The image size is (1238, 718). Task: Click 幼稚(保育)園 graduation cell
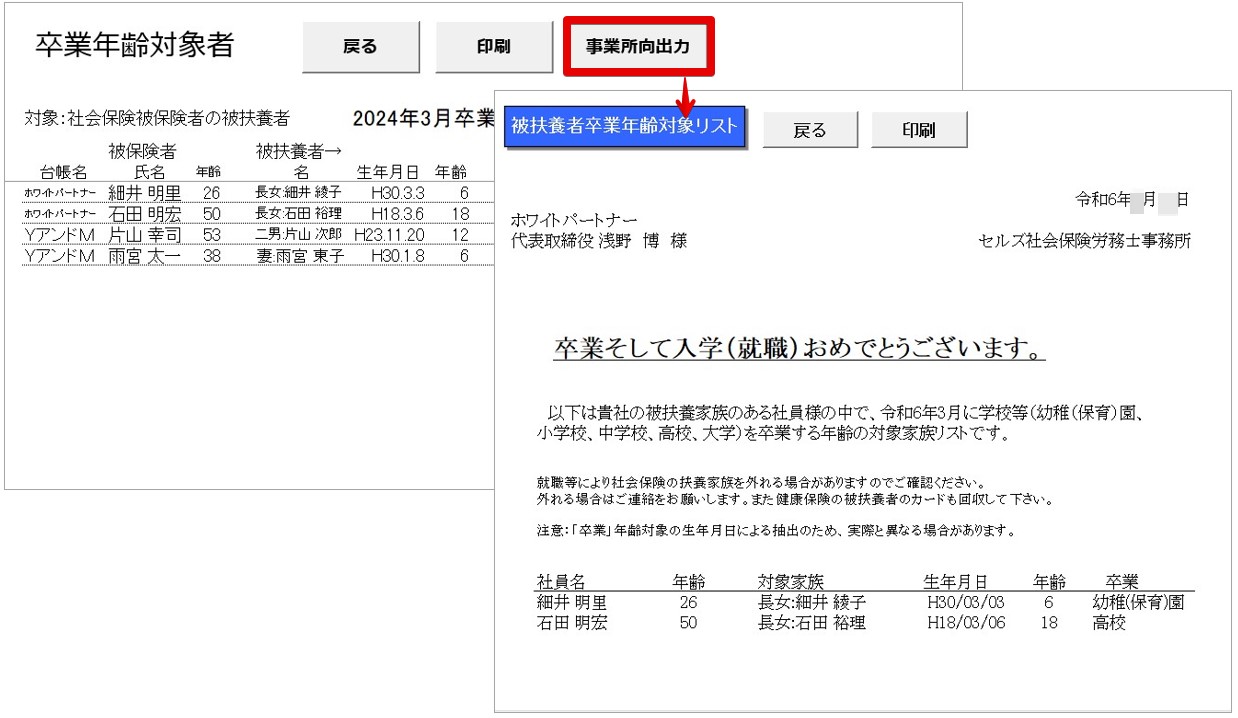(x=1139, y=603)
